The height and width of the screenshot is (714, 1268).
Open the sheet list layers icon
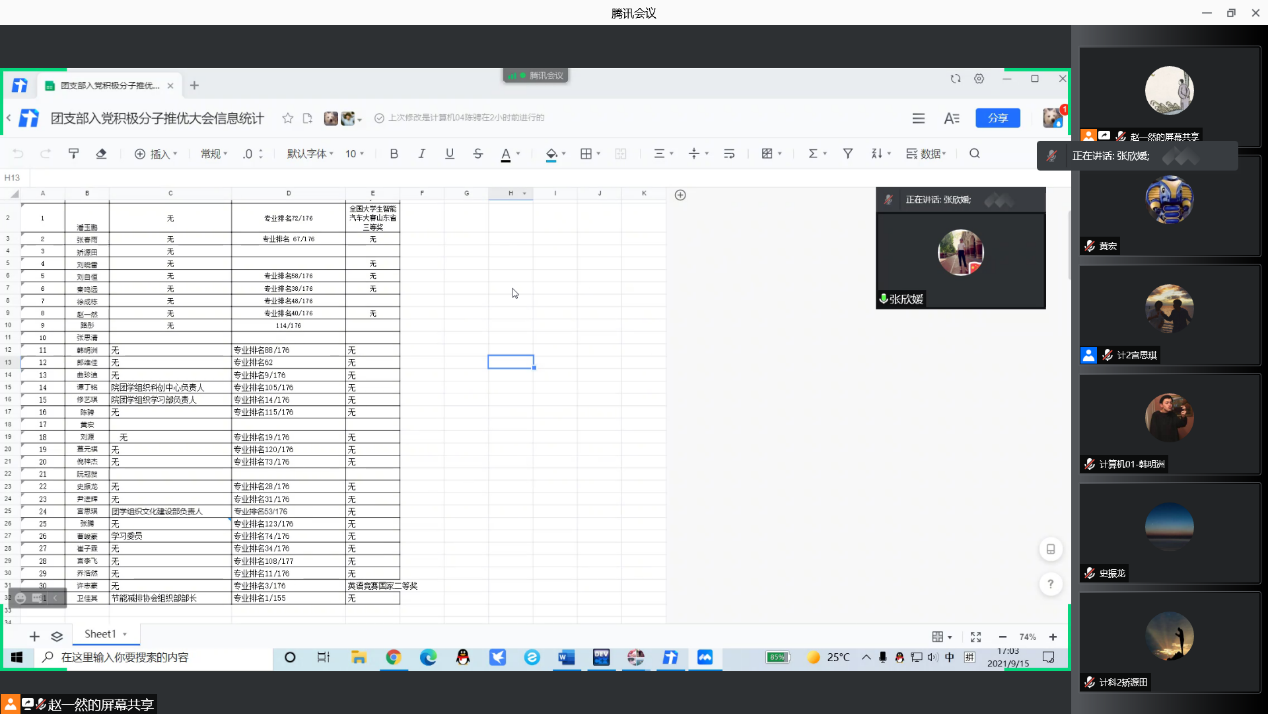57,636
